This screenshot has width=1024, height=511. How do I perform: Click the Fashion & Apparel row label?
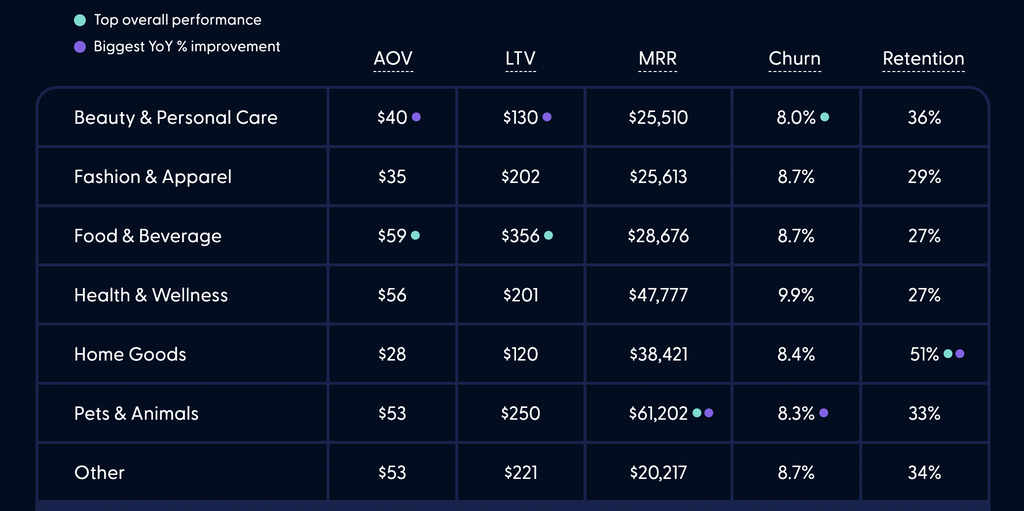coord(153,177)
